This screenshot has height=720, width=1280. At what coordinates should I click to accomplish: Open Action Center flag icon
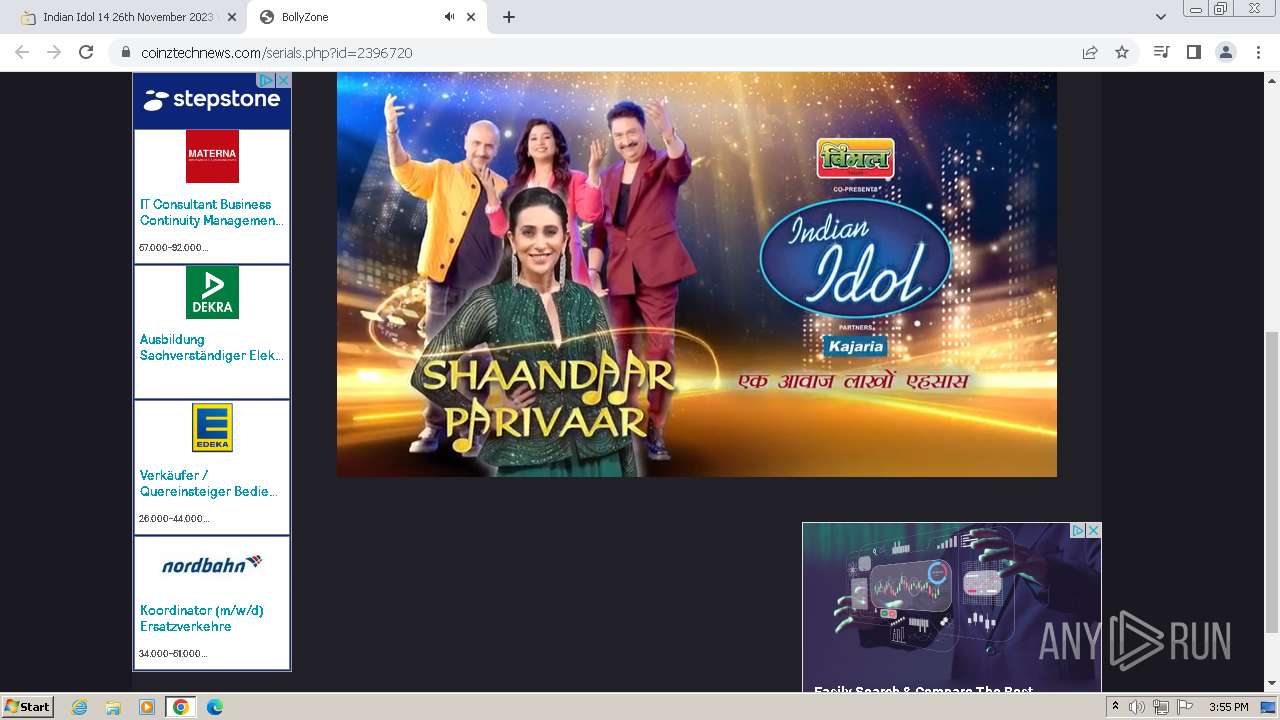pyautogui.click(x=1185, y=707)
